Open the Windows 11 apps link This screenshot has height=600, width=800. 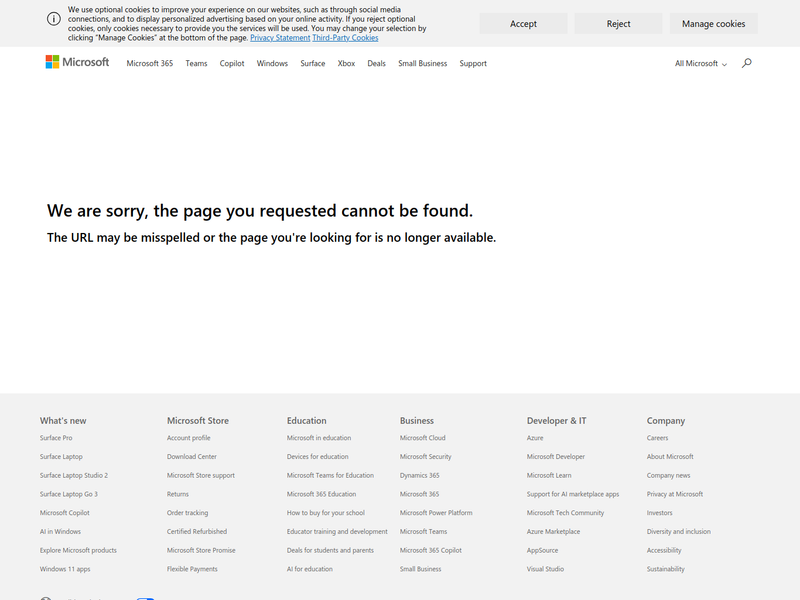(x=65, y=569)
